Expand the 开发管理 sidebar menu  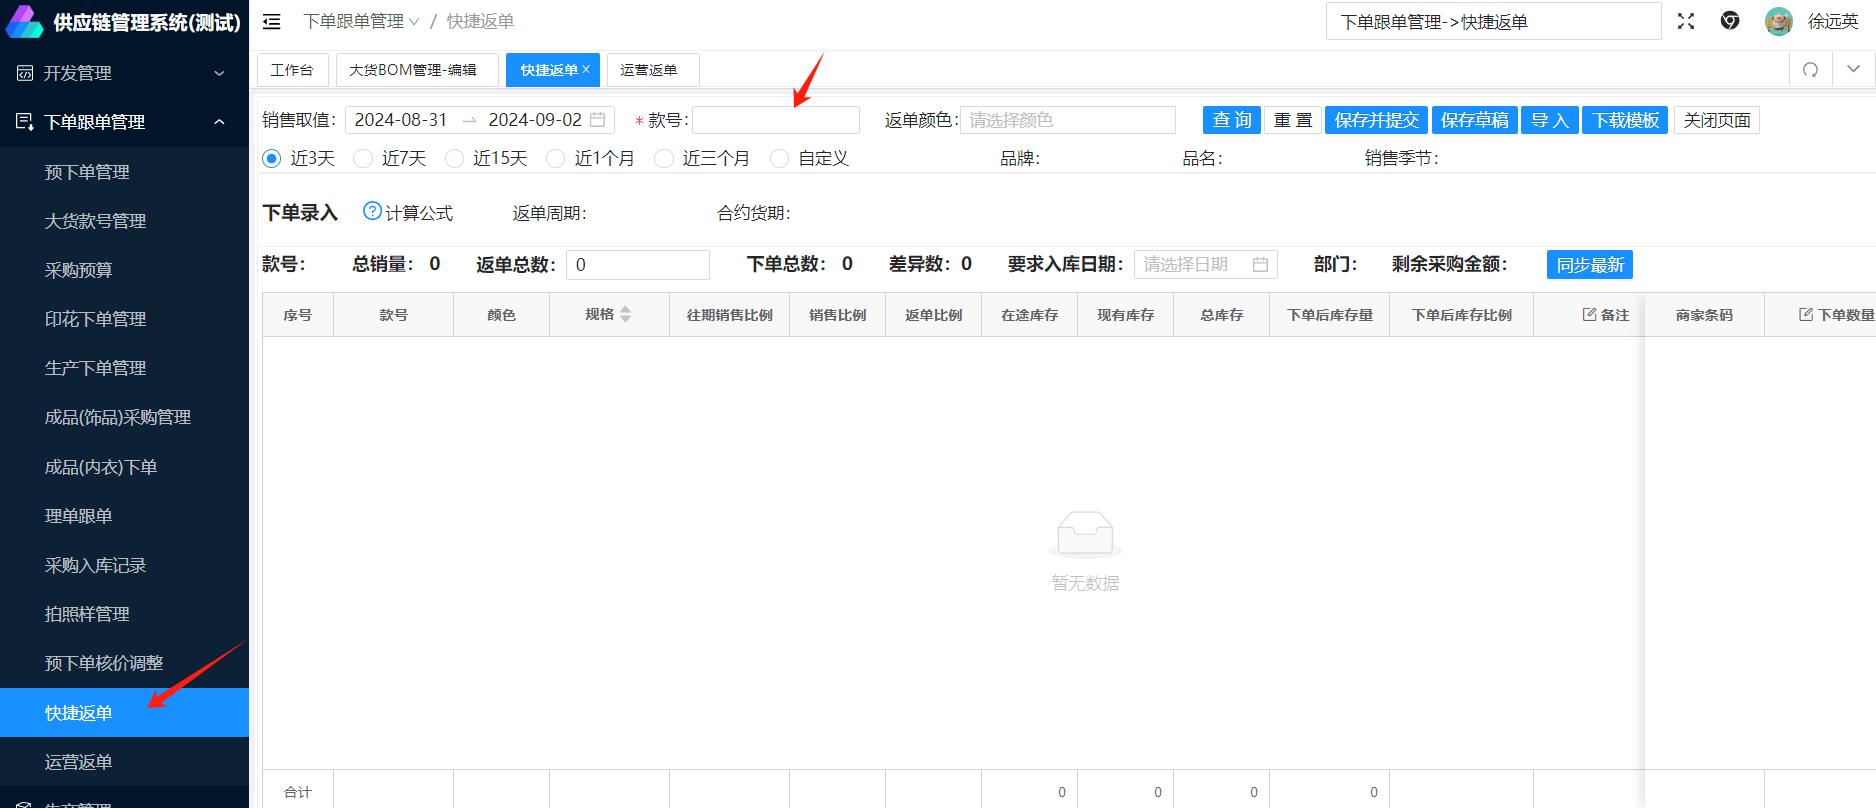[x=124, y=73]
